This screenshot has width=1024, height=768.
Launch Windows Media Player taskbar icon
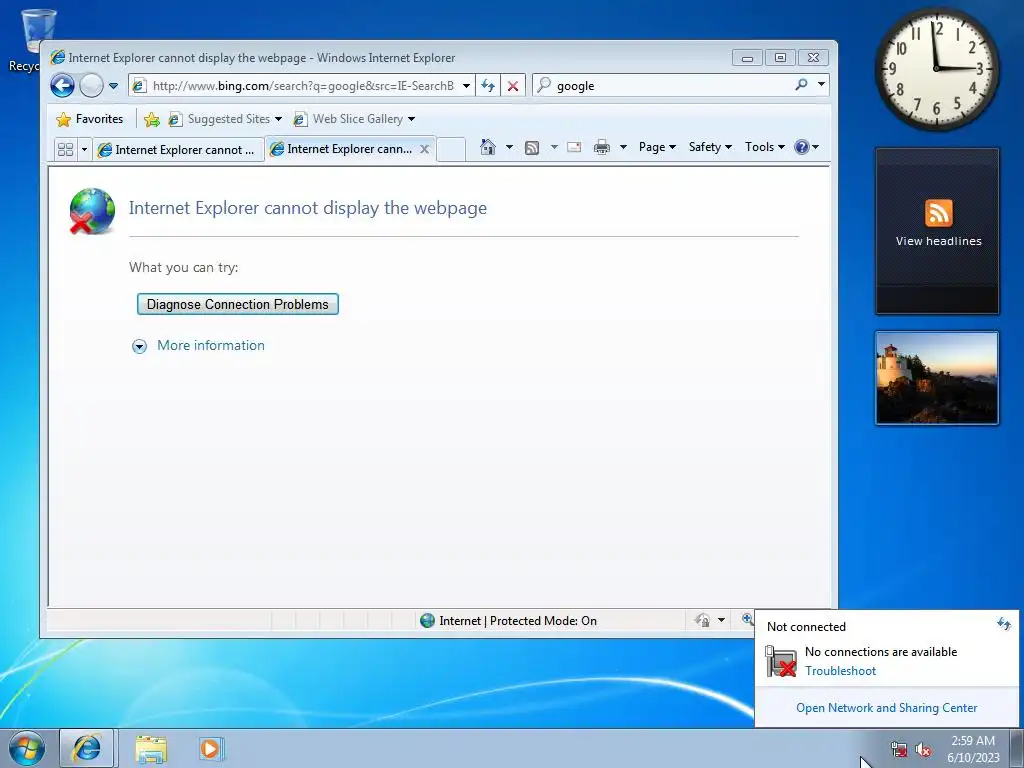[211, 749]
